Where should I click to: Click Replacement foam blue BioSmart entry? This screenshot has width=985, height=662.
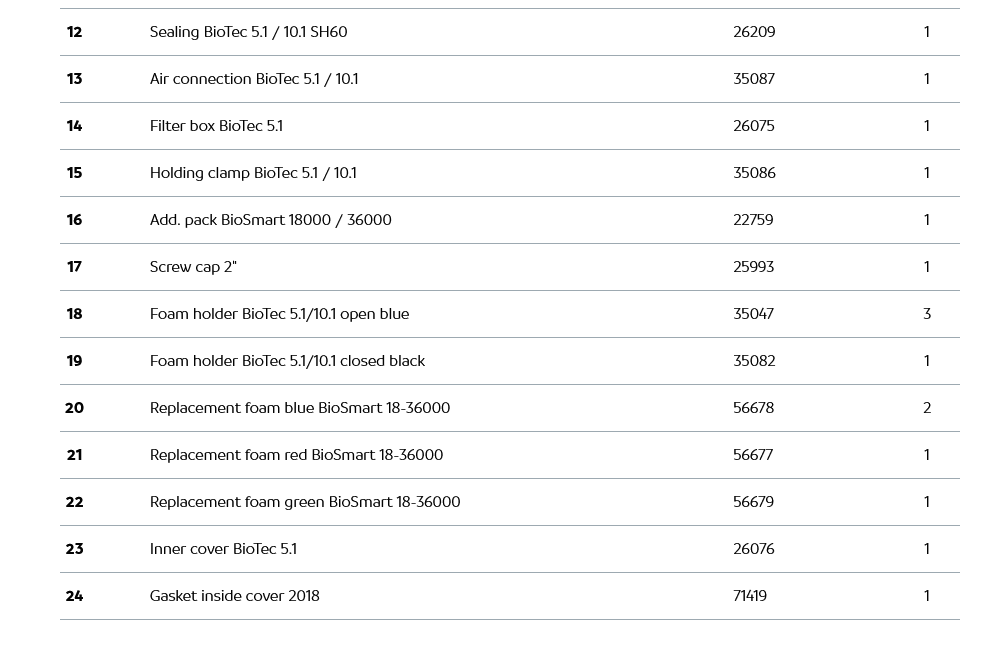300,408
